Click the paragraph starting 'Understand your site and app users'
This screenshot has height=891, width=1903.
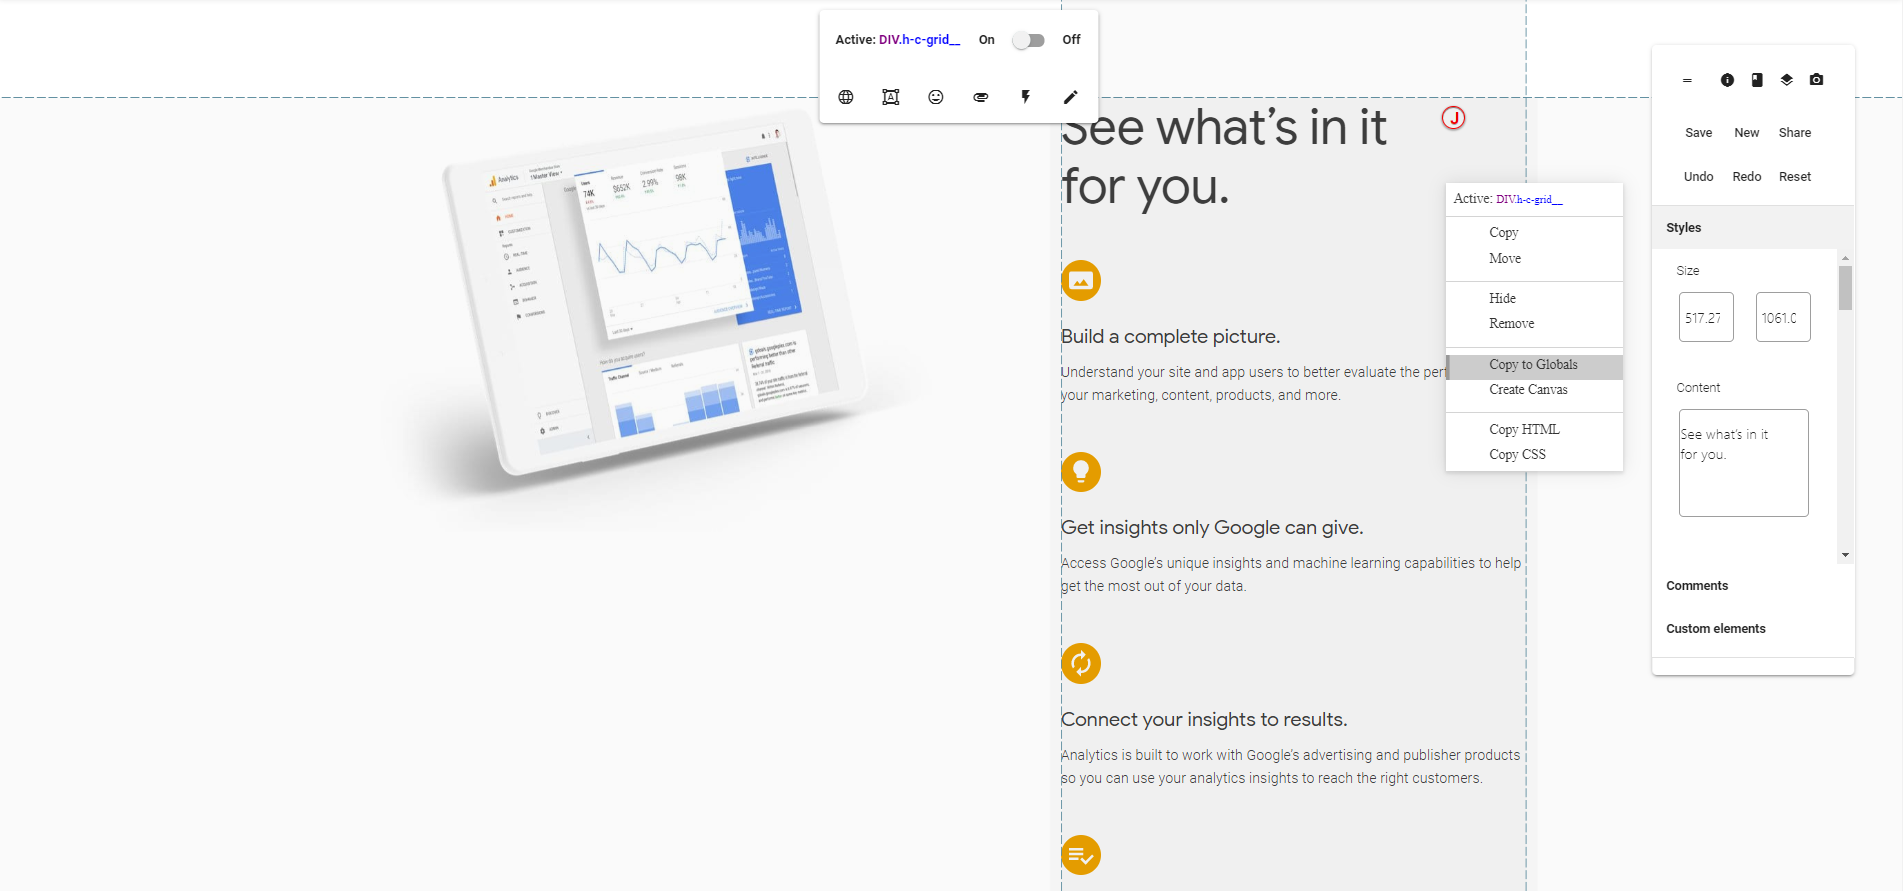pyautogui.click(x=1253, y=384)
